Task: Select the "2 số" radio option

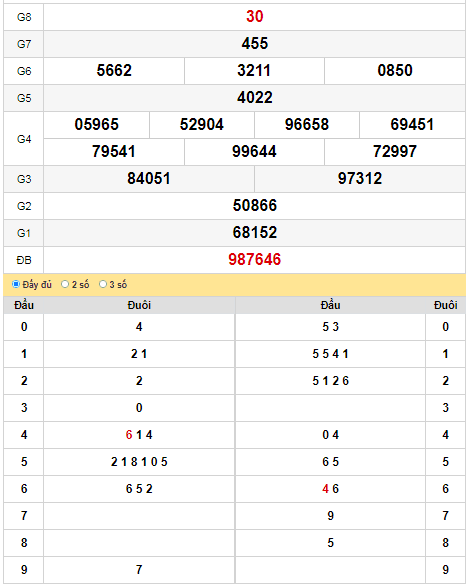Action: 65,284
